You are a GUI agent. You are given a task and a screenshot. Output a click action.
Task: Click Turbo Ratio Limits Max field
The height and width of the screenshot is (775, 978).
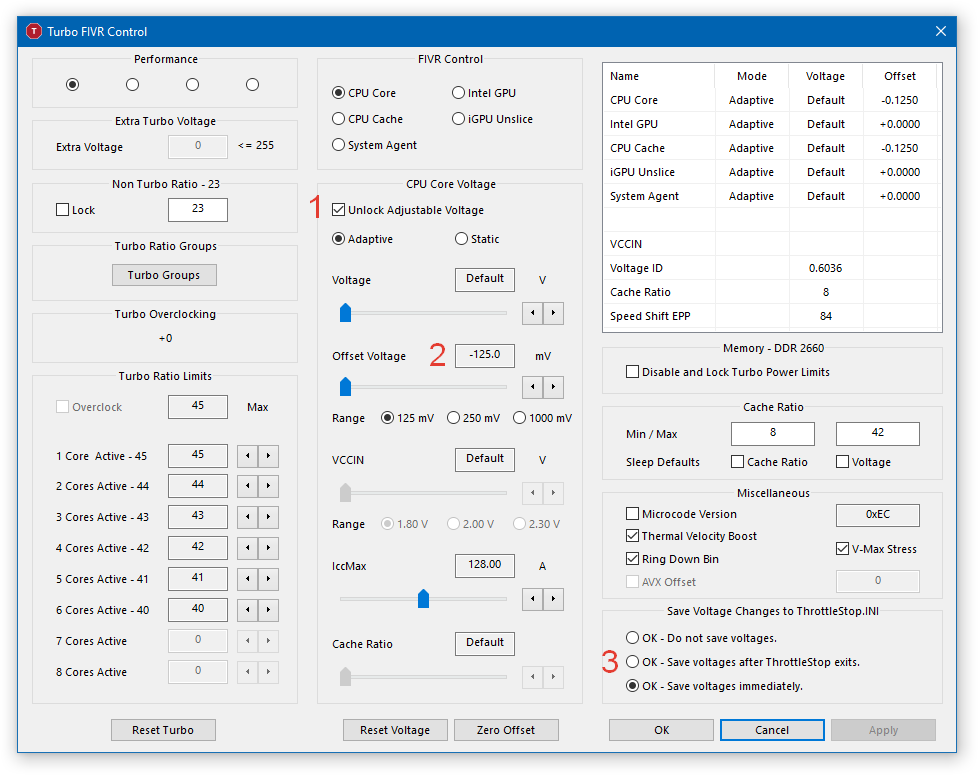coord(198,407)
